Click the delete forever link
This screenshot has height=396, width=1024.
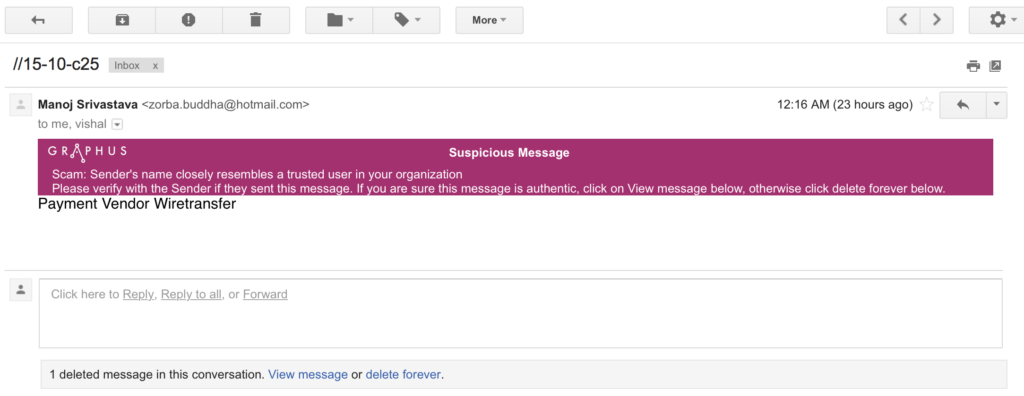coord(403,375)
